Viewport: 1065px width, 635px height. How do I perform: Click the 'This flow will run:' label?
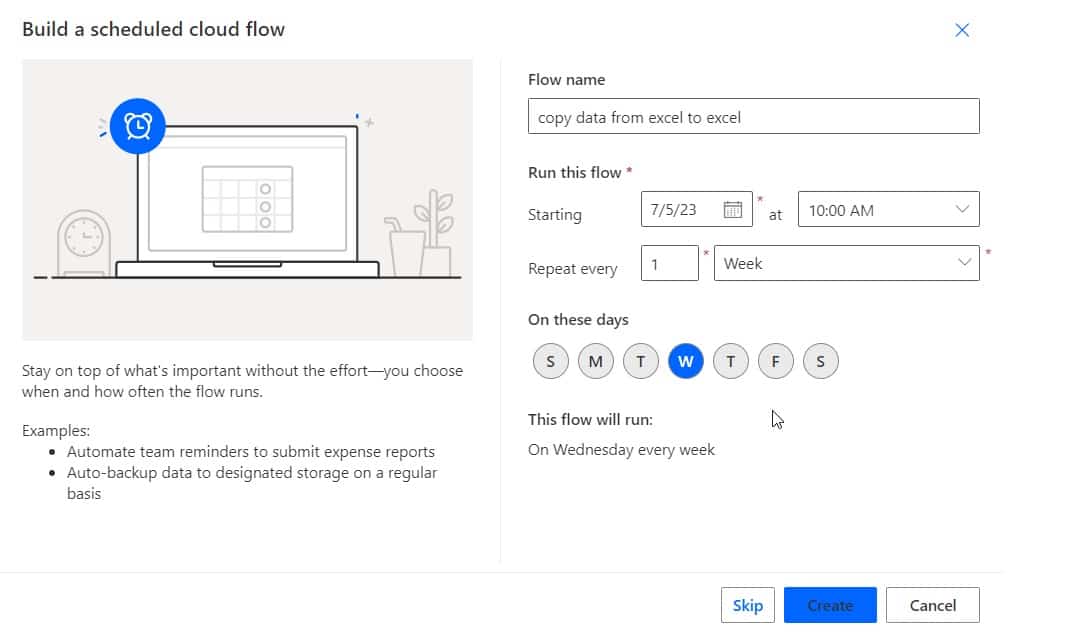(x=590, y=420)
